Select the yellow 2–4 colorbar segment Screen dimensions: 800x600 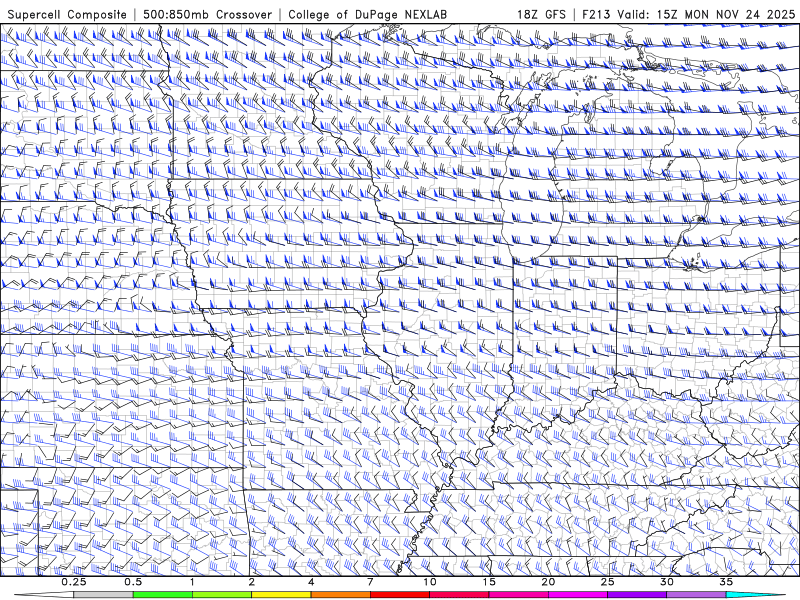281,595
